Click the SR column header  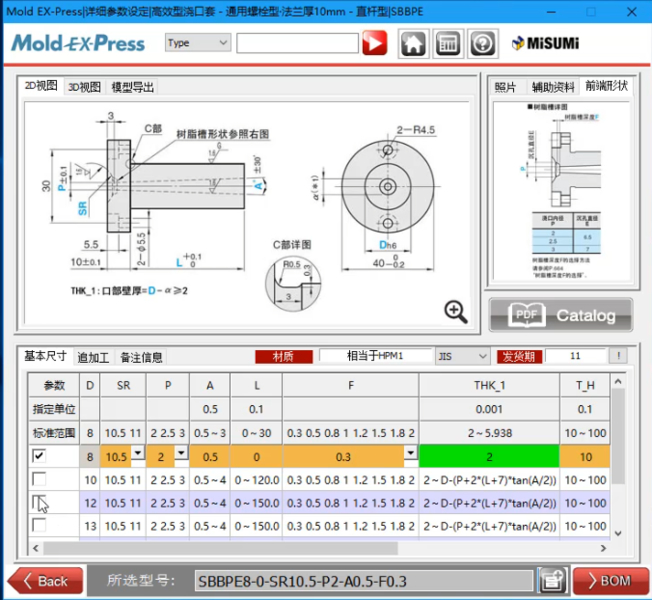[123, 385]
